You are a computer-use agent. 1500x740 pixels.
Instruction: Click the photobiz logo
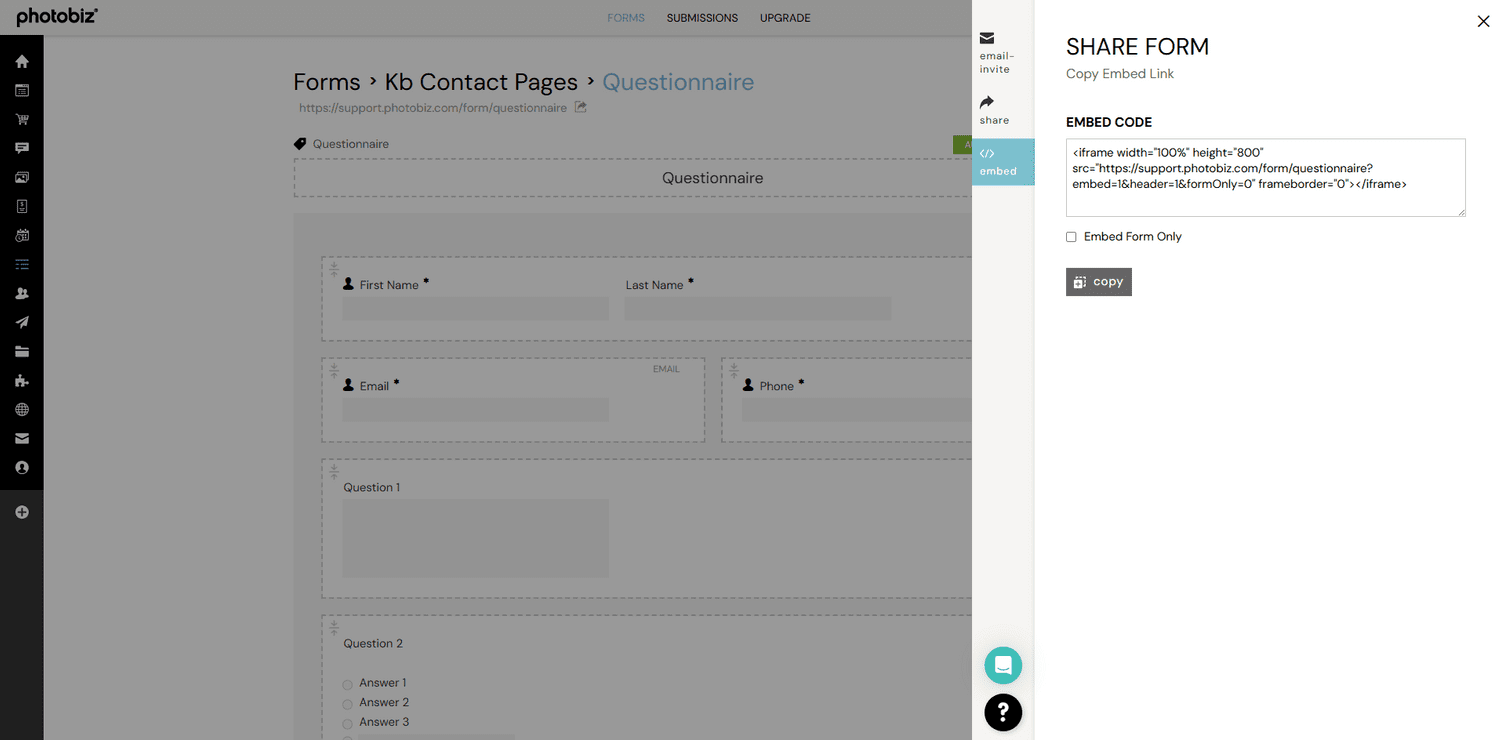[57, 17]
